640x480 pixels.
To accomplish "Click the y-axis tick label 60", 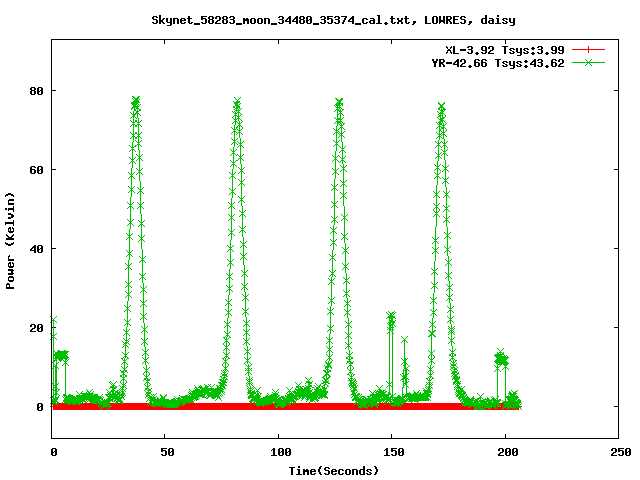I will [x=36, y=170].
